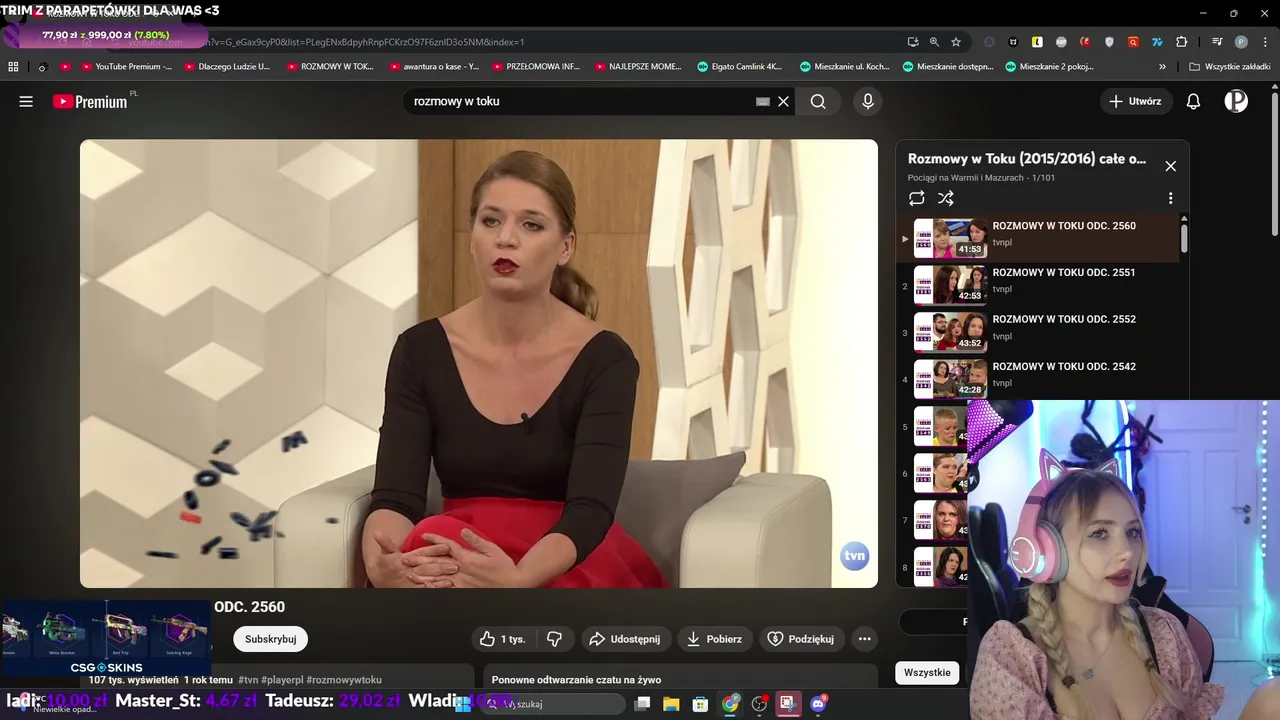
Task: Open the yellow L browser extension
Action: click(1037, 42)
